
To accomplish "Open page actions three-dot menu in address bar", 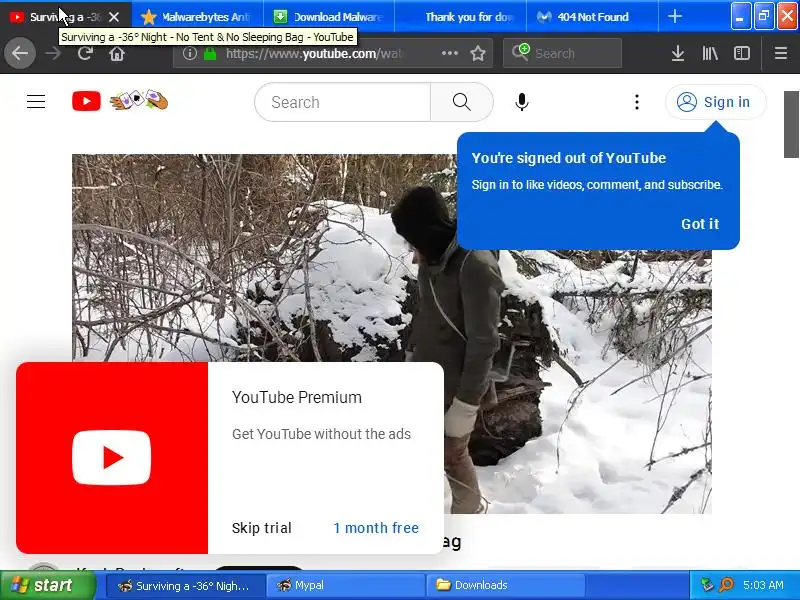I will [x=449, y=53].
